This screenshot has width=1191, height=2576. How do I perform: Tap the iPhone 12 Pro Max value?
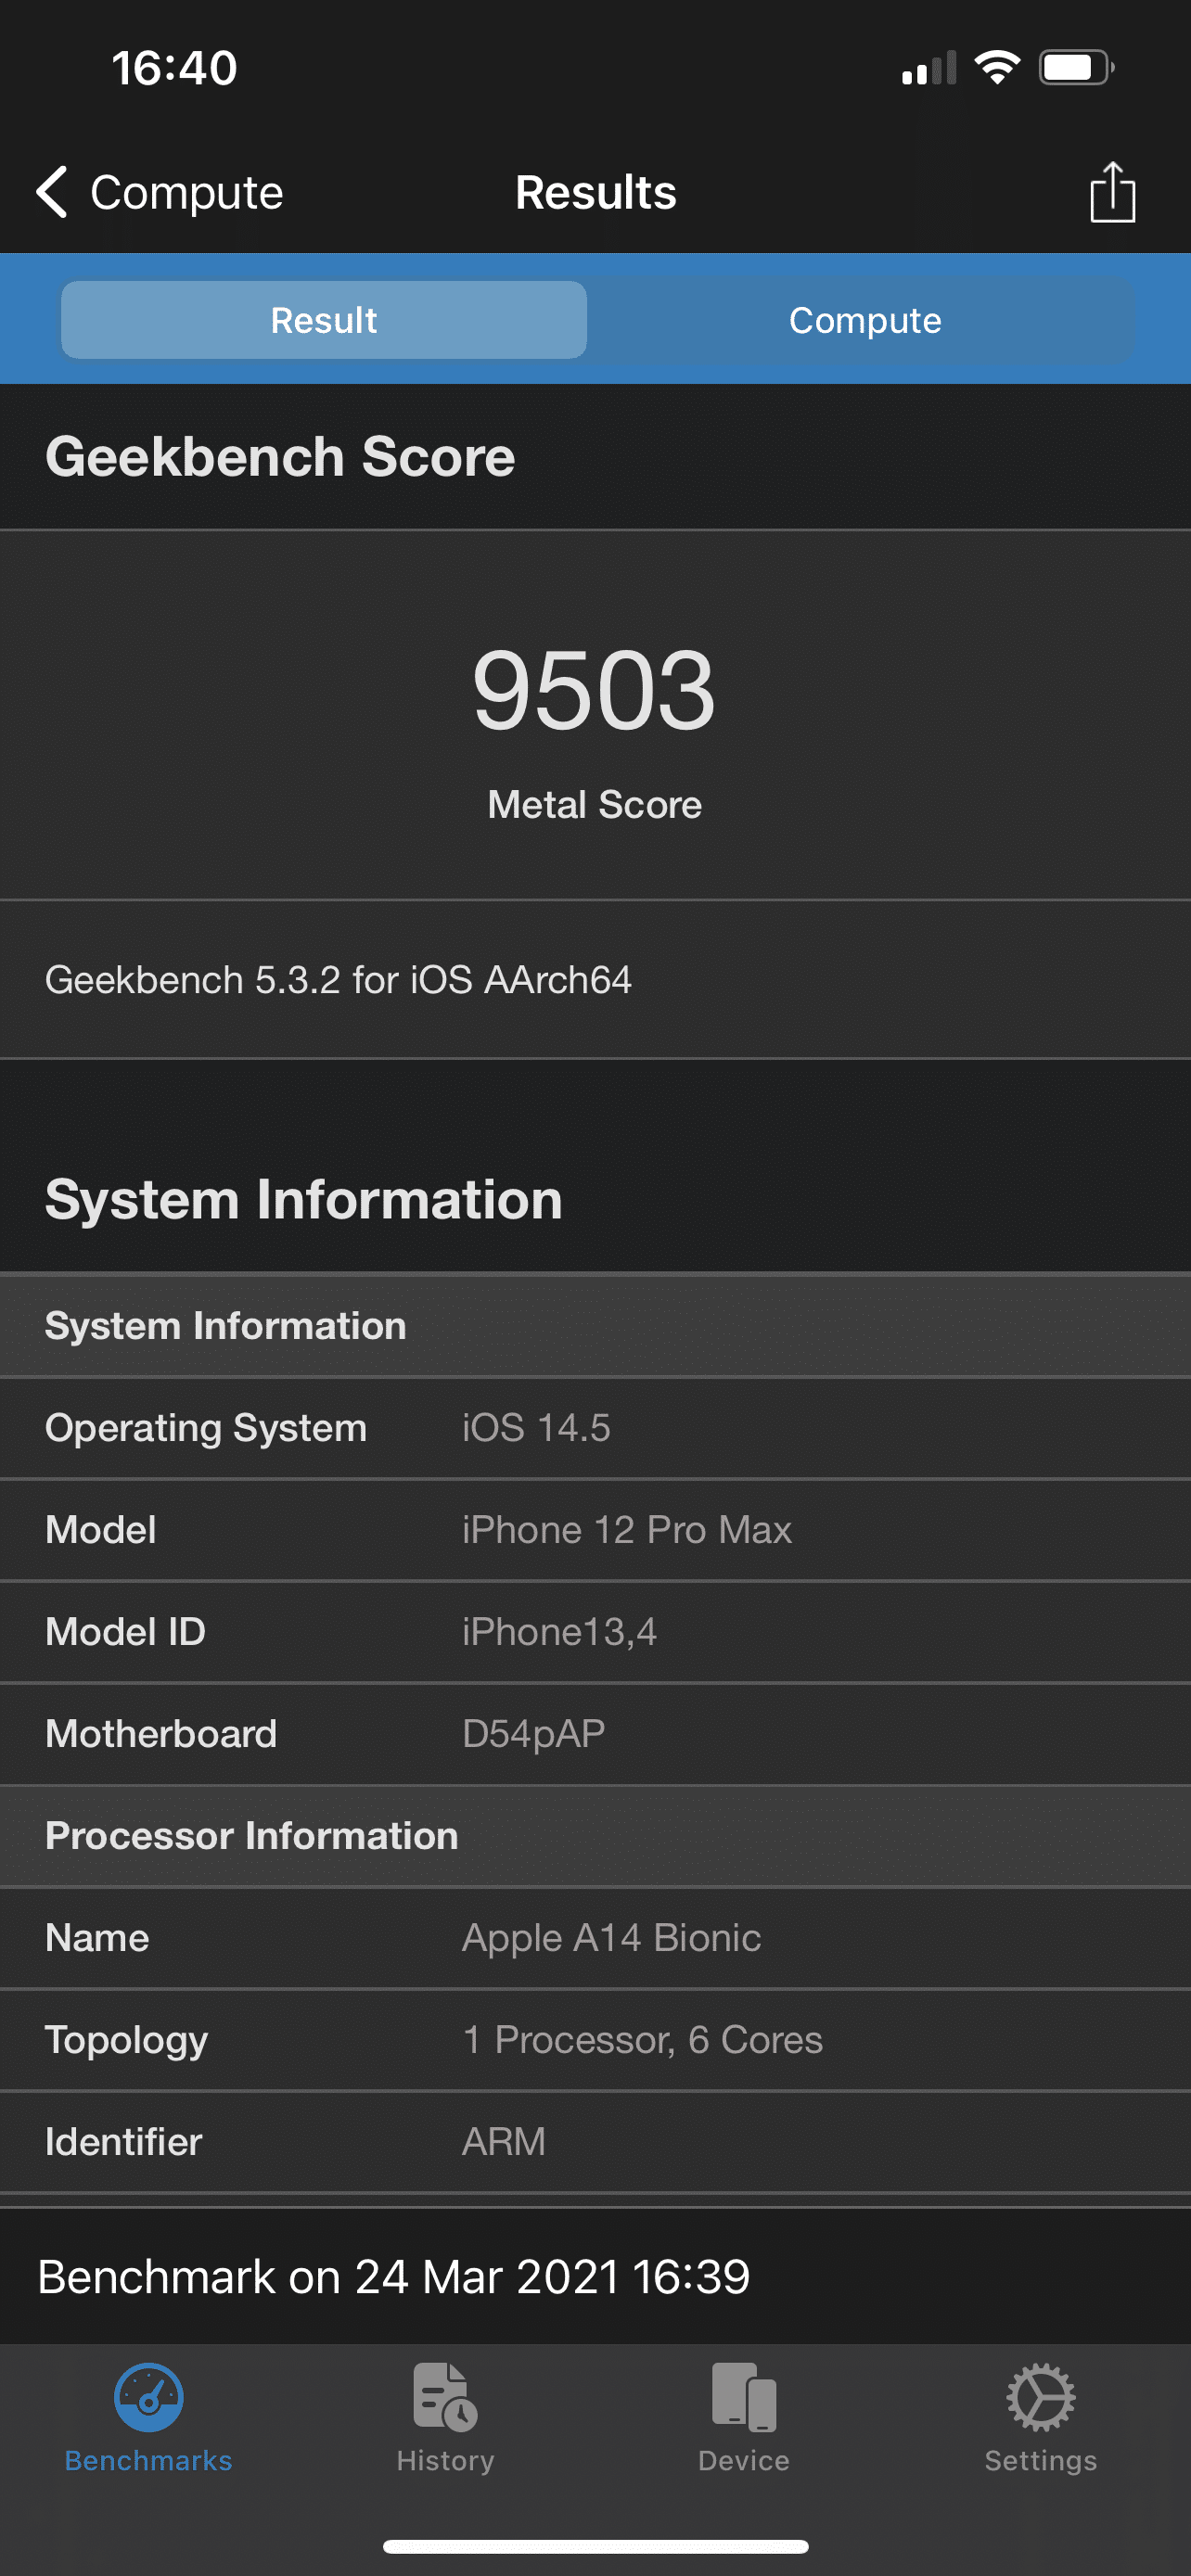coord(627,1530)
